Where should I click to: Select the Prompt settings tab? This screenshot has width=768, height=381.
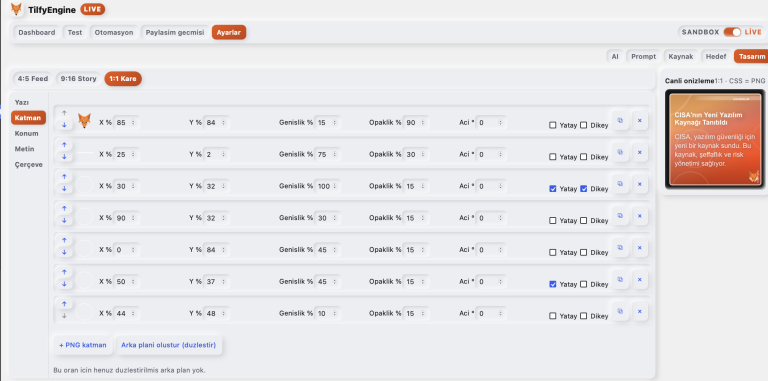click(x=643, y=56)
